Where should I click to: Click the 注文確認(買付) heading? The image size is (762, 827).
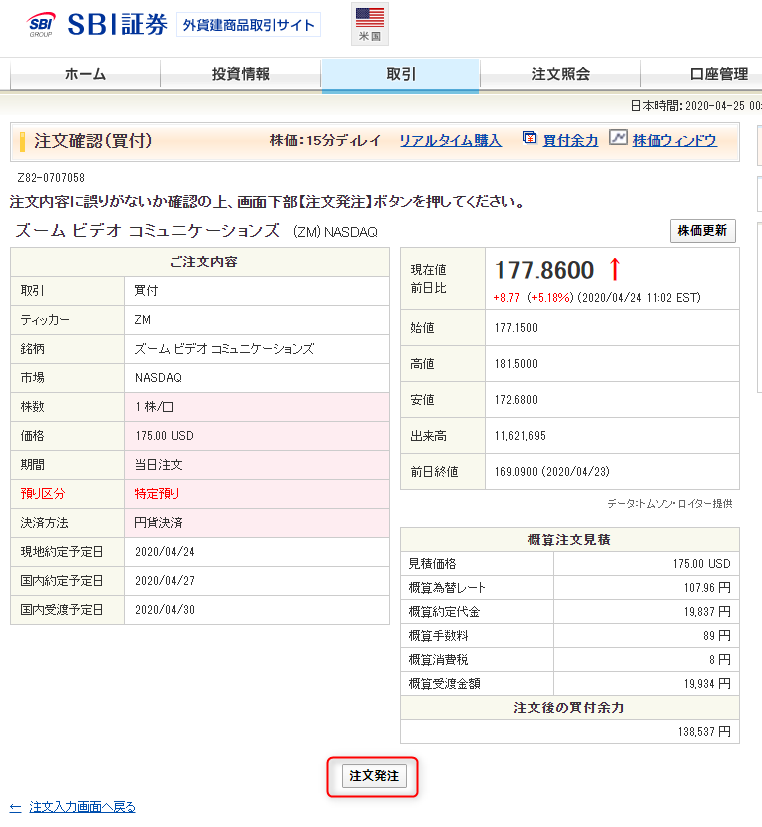[93, 141]
